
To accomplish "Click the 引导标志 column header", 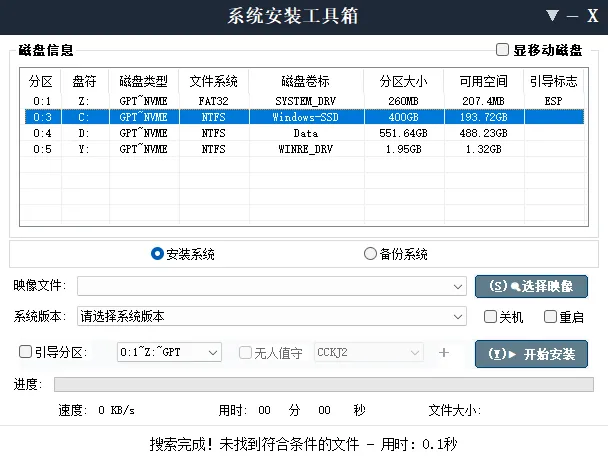I will point(554,81).
